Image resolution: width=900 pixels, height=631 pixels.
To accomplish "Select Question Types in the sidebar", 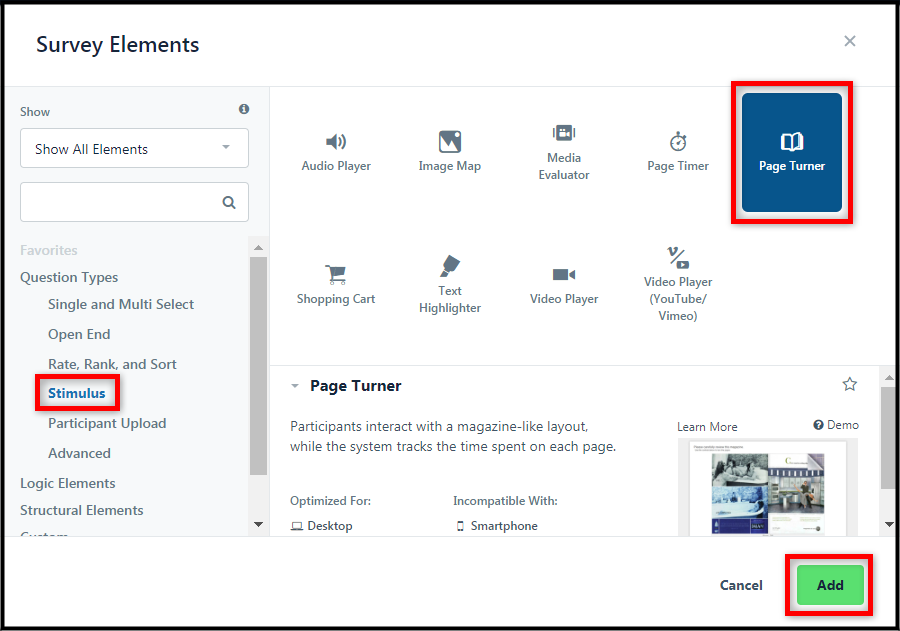I will click(x=69, y=277).
